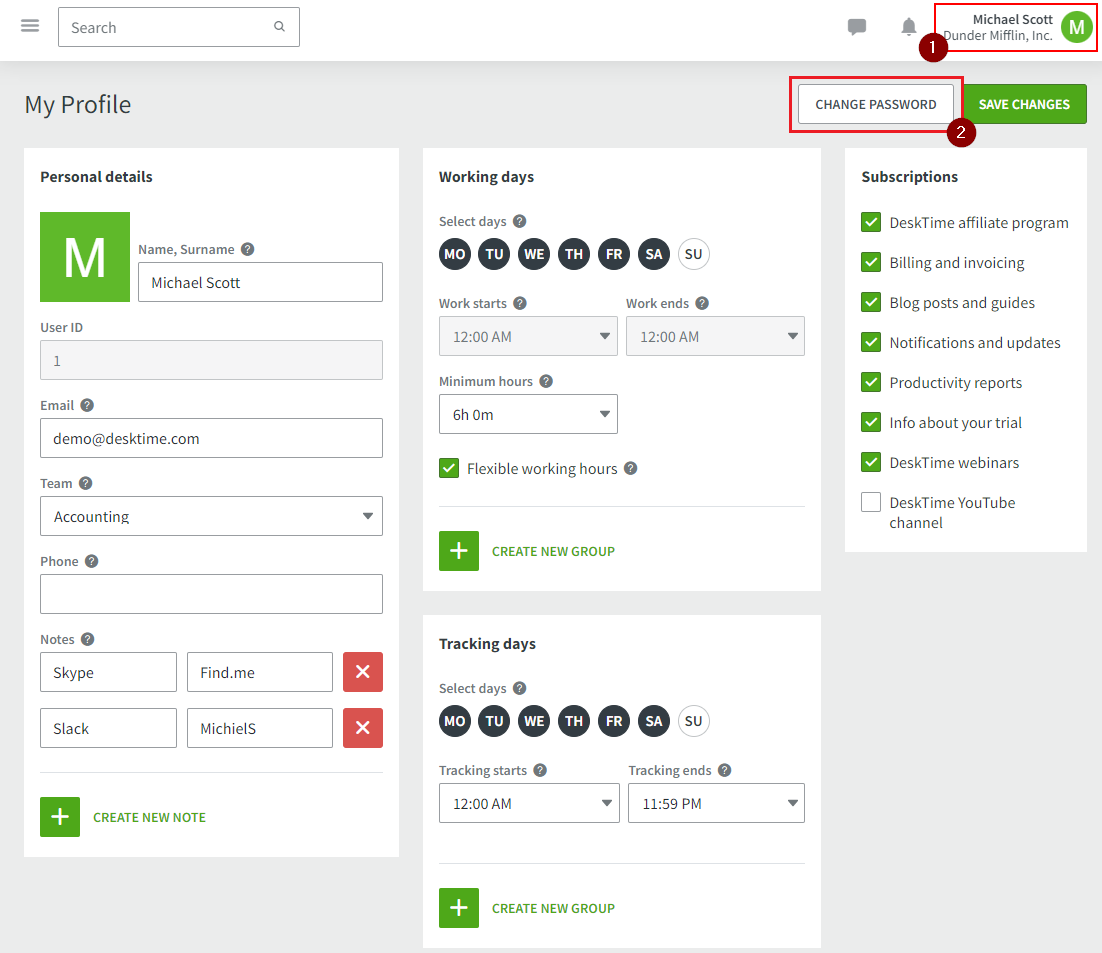
Task: Click the green M avatar in header
Action: (x=1076, y=27)
